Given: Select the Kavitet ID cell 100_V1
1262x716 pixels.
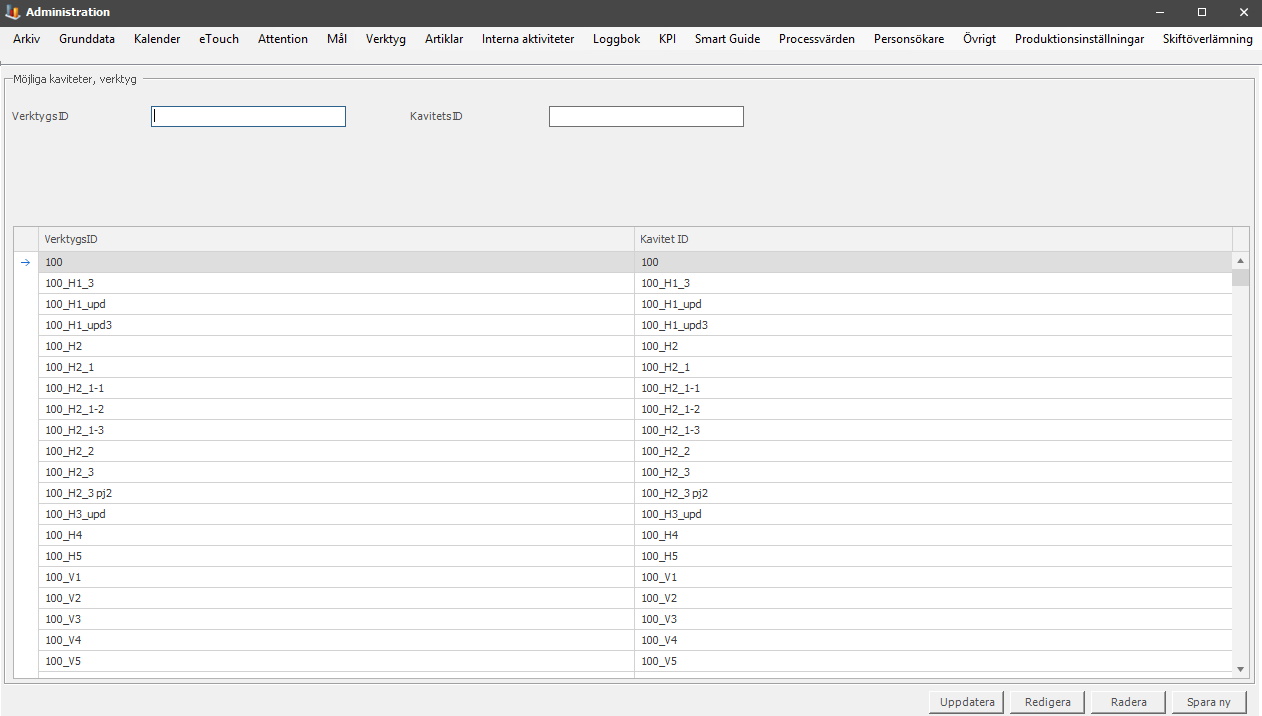Looking at the screenshot, I should coord(933,577).
